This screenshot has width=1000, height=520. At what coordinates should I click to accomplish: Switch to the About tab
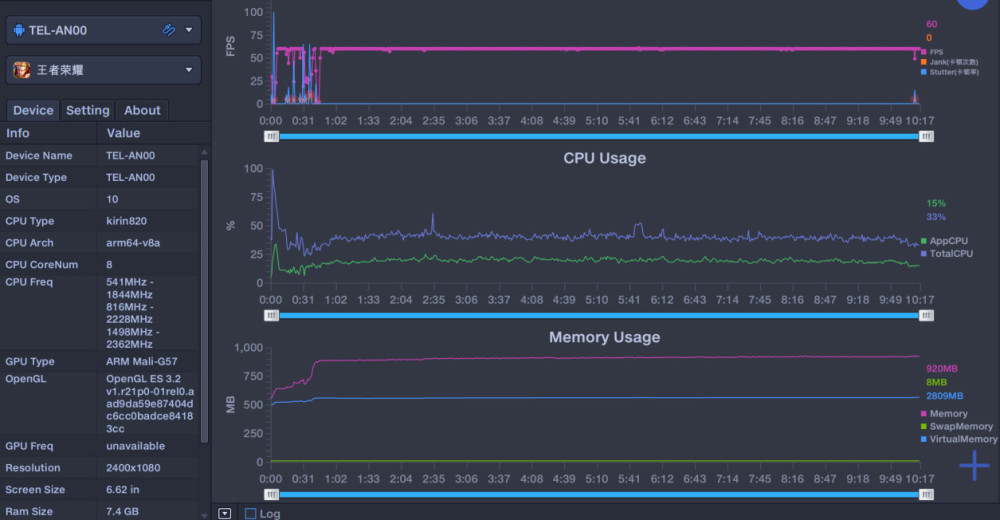tap(142, 110)
